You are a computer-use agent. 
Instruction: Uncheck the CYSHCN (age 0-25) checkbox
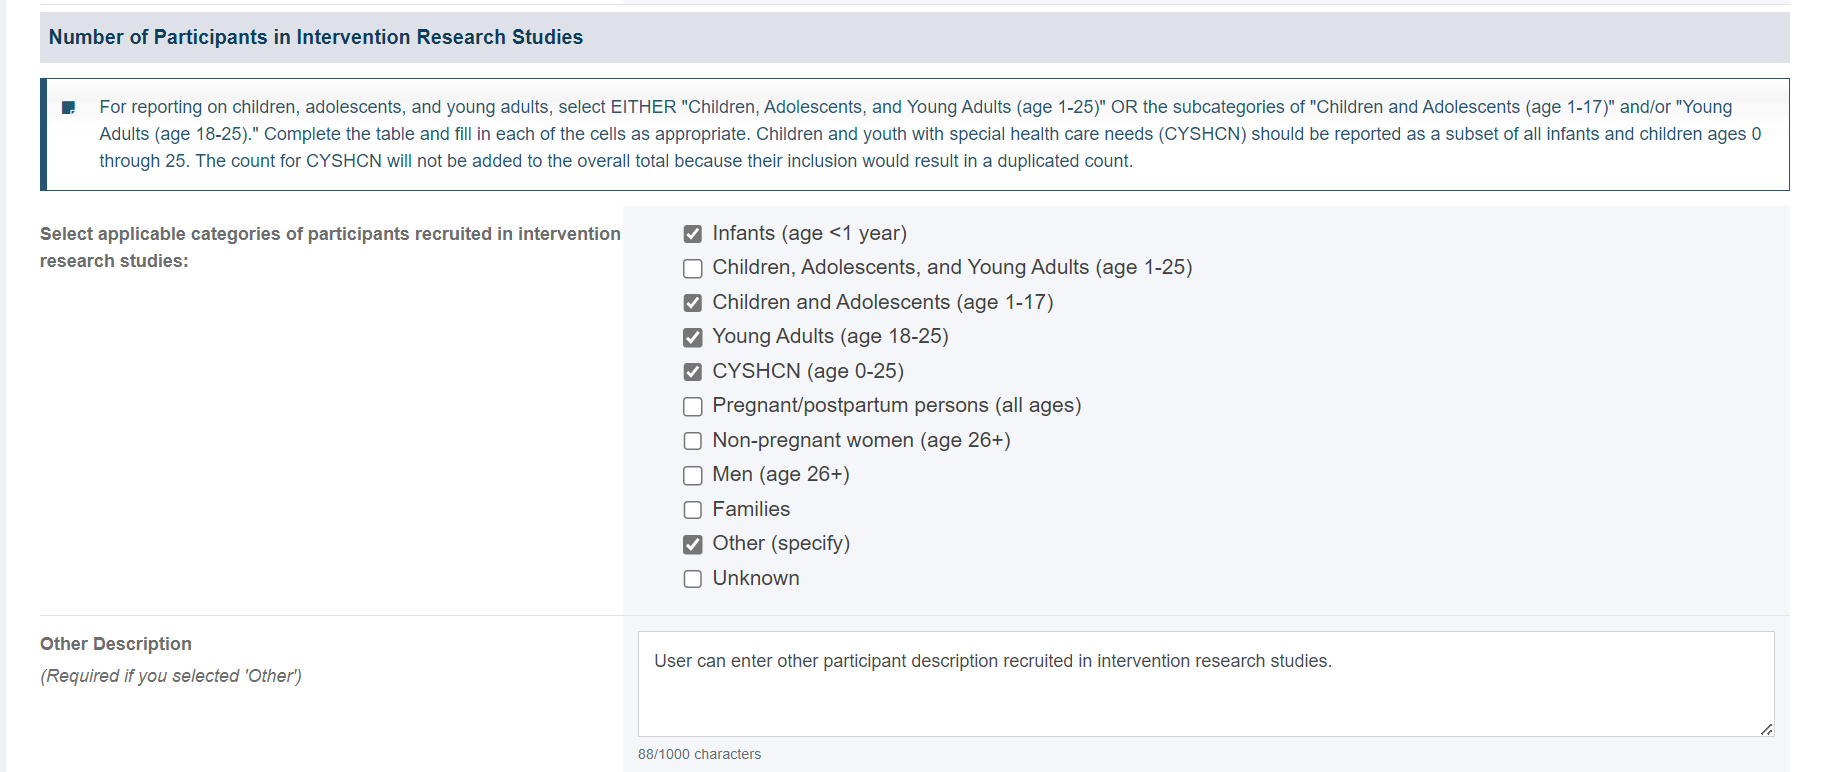(692, 372)
